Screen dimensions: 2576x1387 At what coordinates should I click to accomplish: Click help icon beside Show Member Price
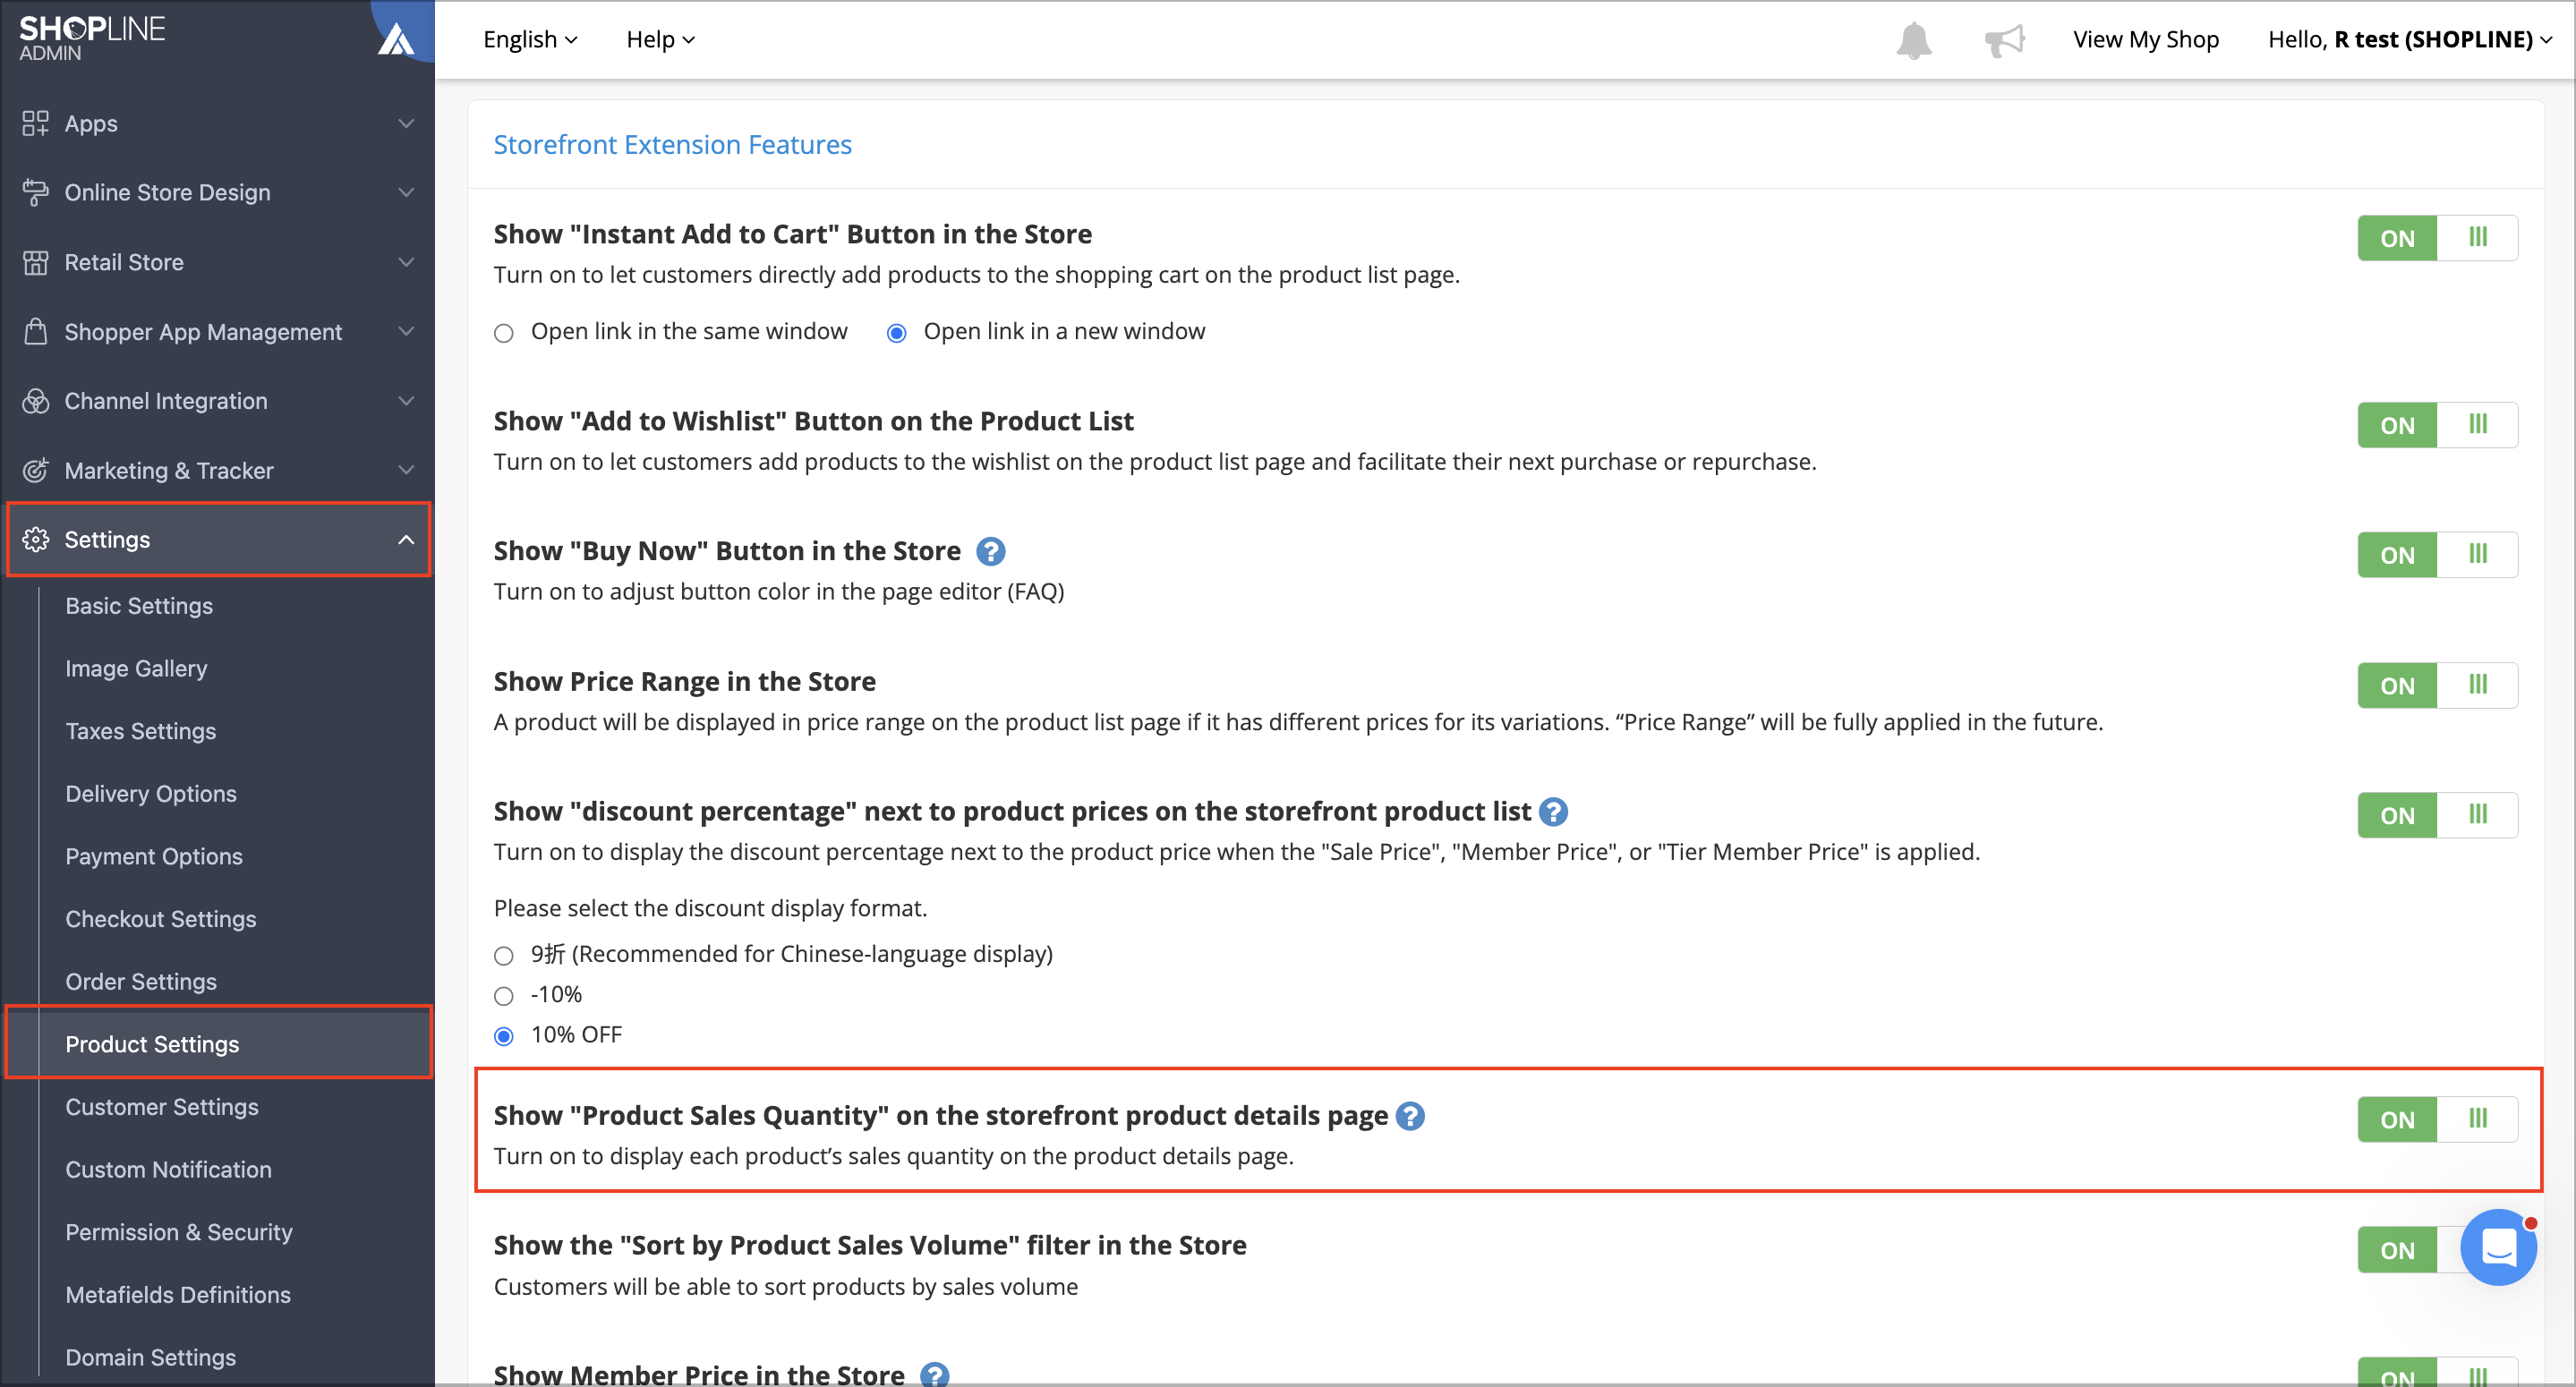pyautogui.click(x=934, y=1375)
